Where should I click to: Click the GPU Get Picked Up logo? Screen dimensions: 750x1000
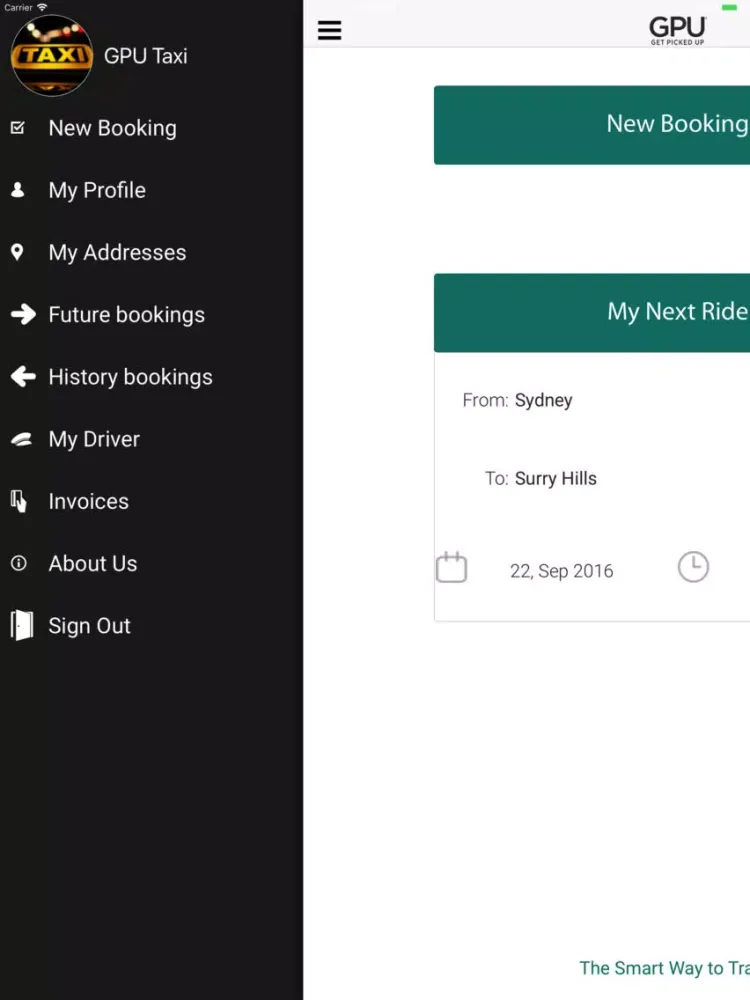[677, 31]
